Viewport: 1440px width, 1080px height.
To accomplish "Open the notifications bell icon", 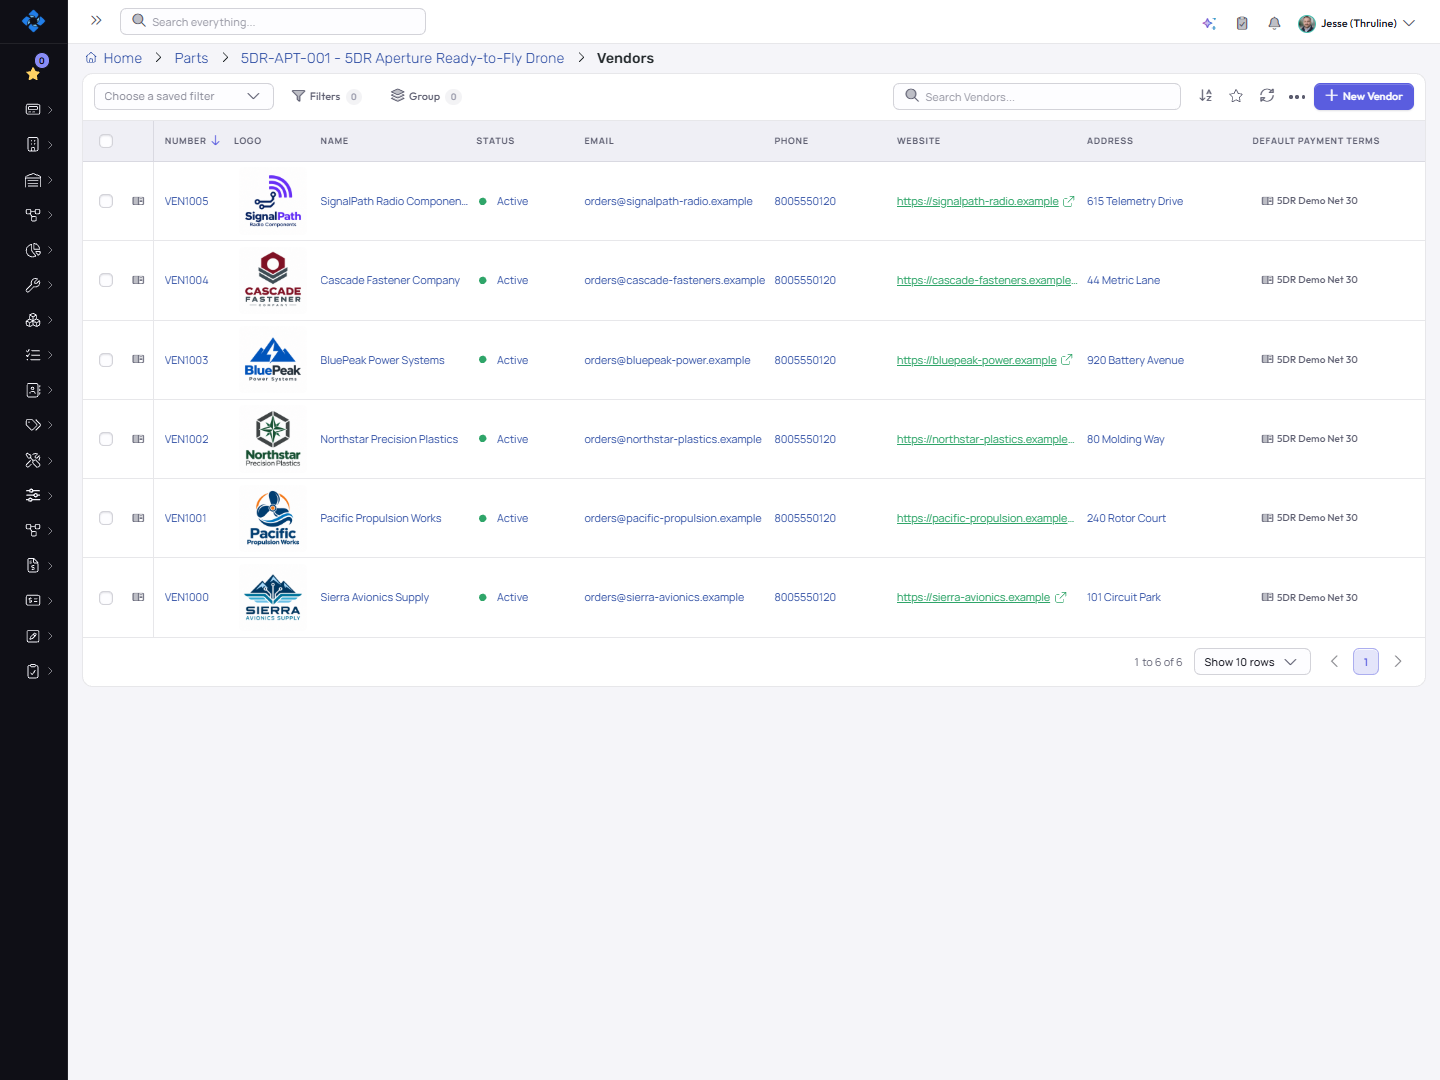I will [x=1274, y=23].
